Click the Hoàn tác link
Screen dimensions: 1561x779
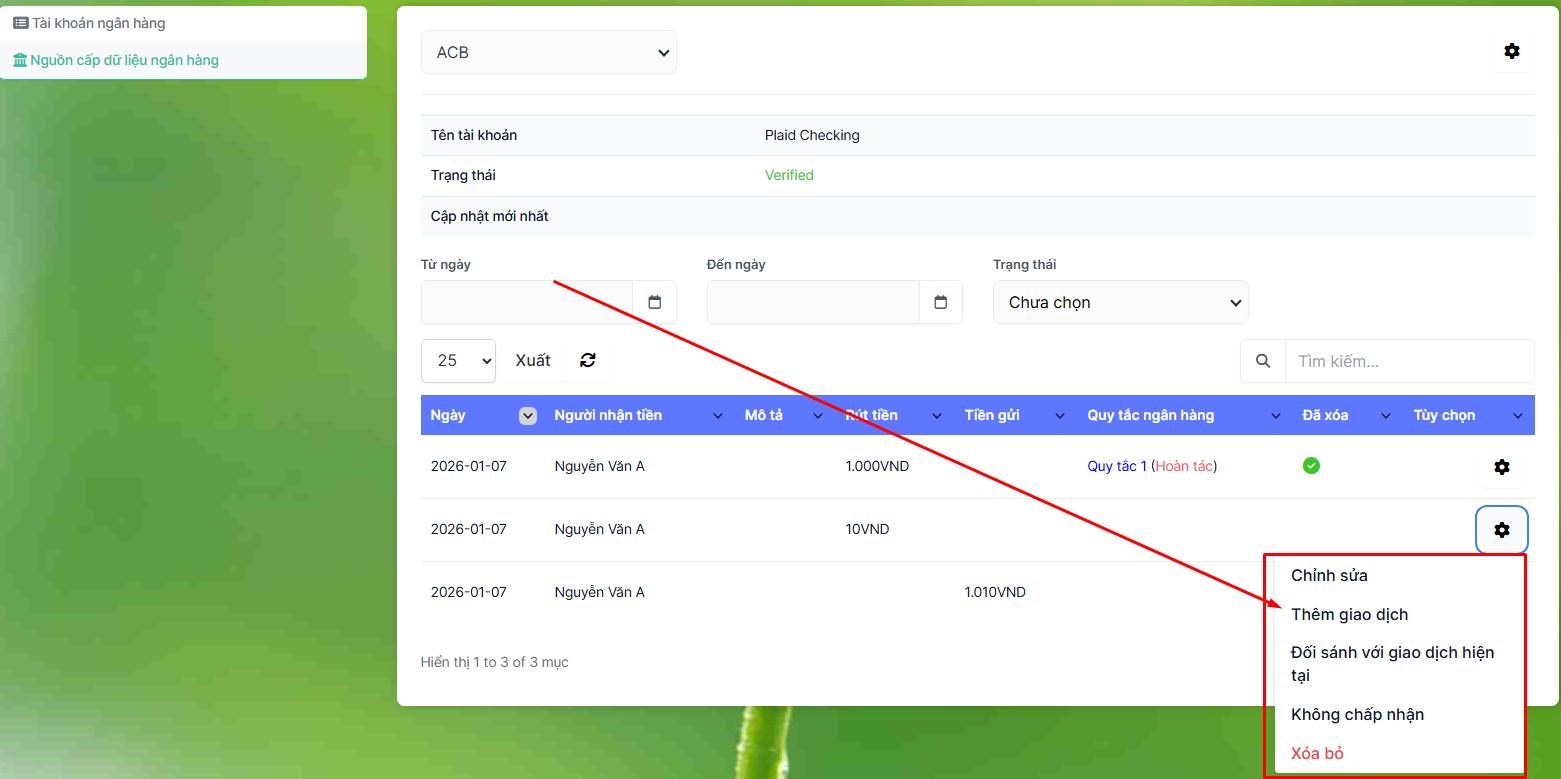pyautogui.click(x=1185, y=466)
